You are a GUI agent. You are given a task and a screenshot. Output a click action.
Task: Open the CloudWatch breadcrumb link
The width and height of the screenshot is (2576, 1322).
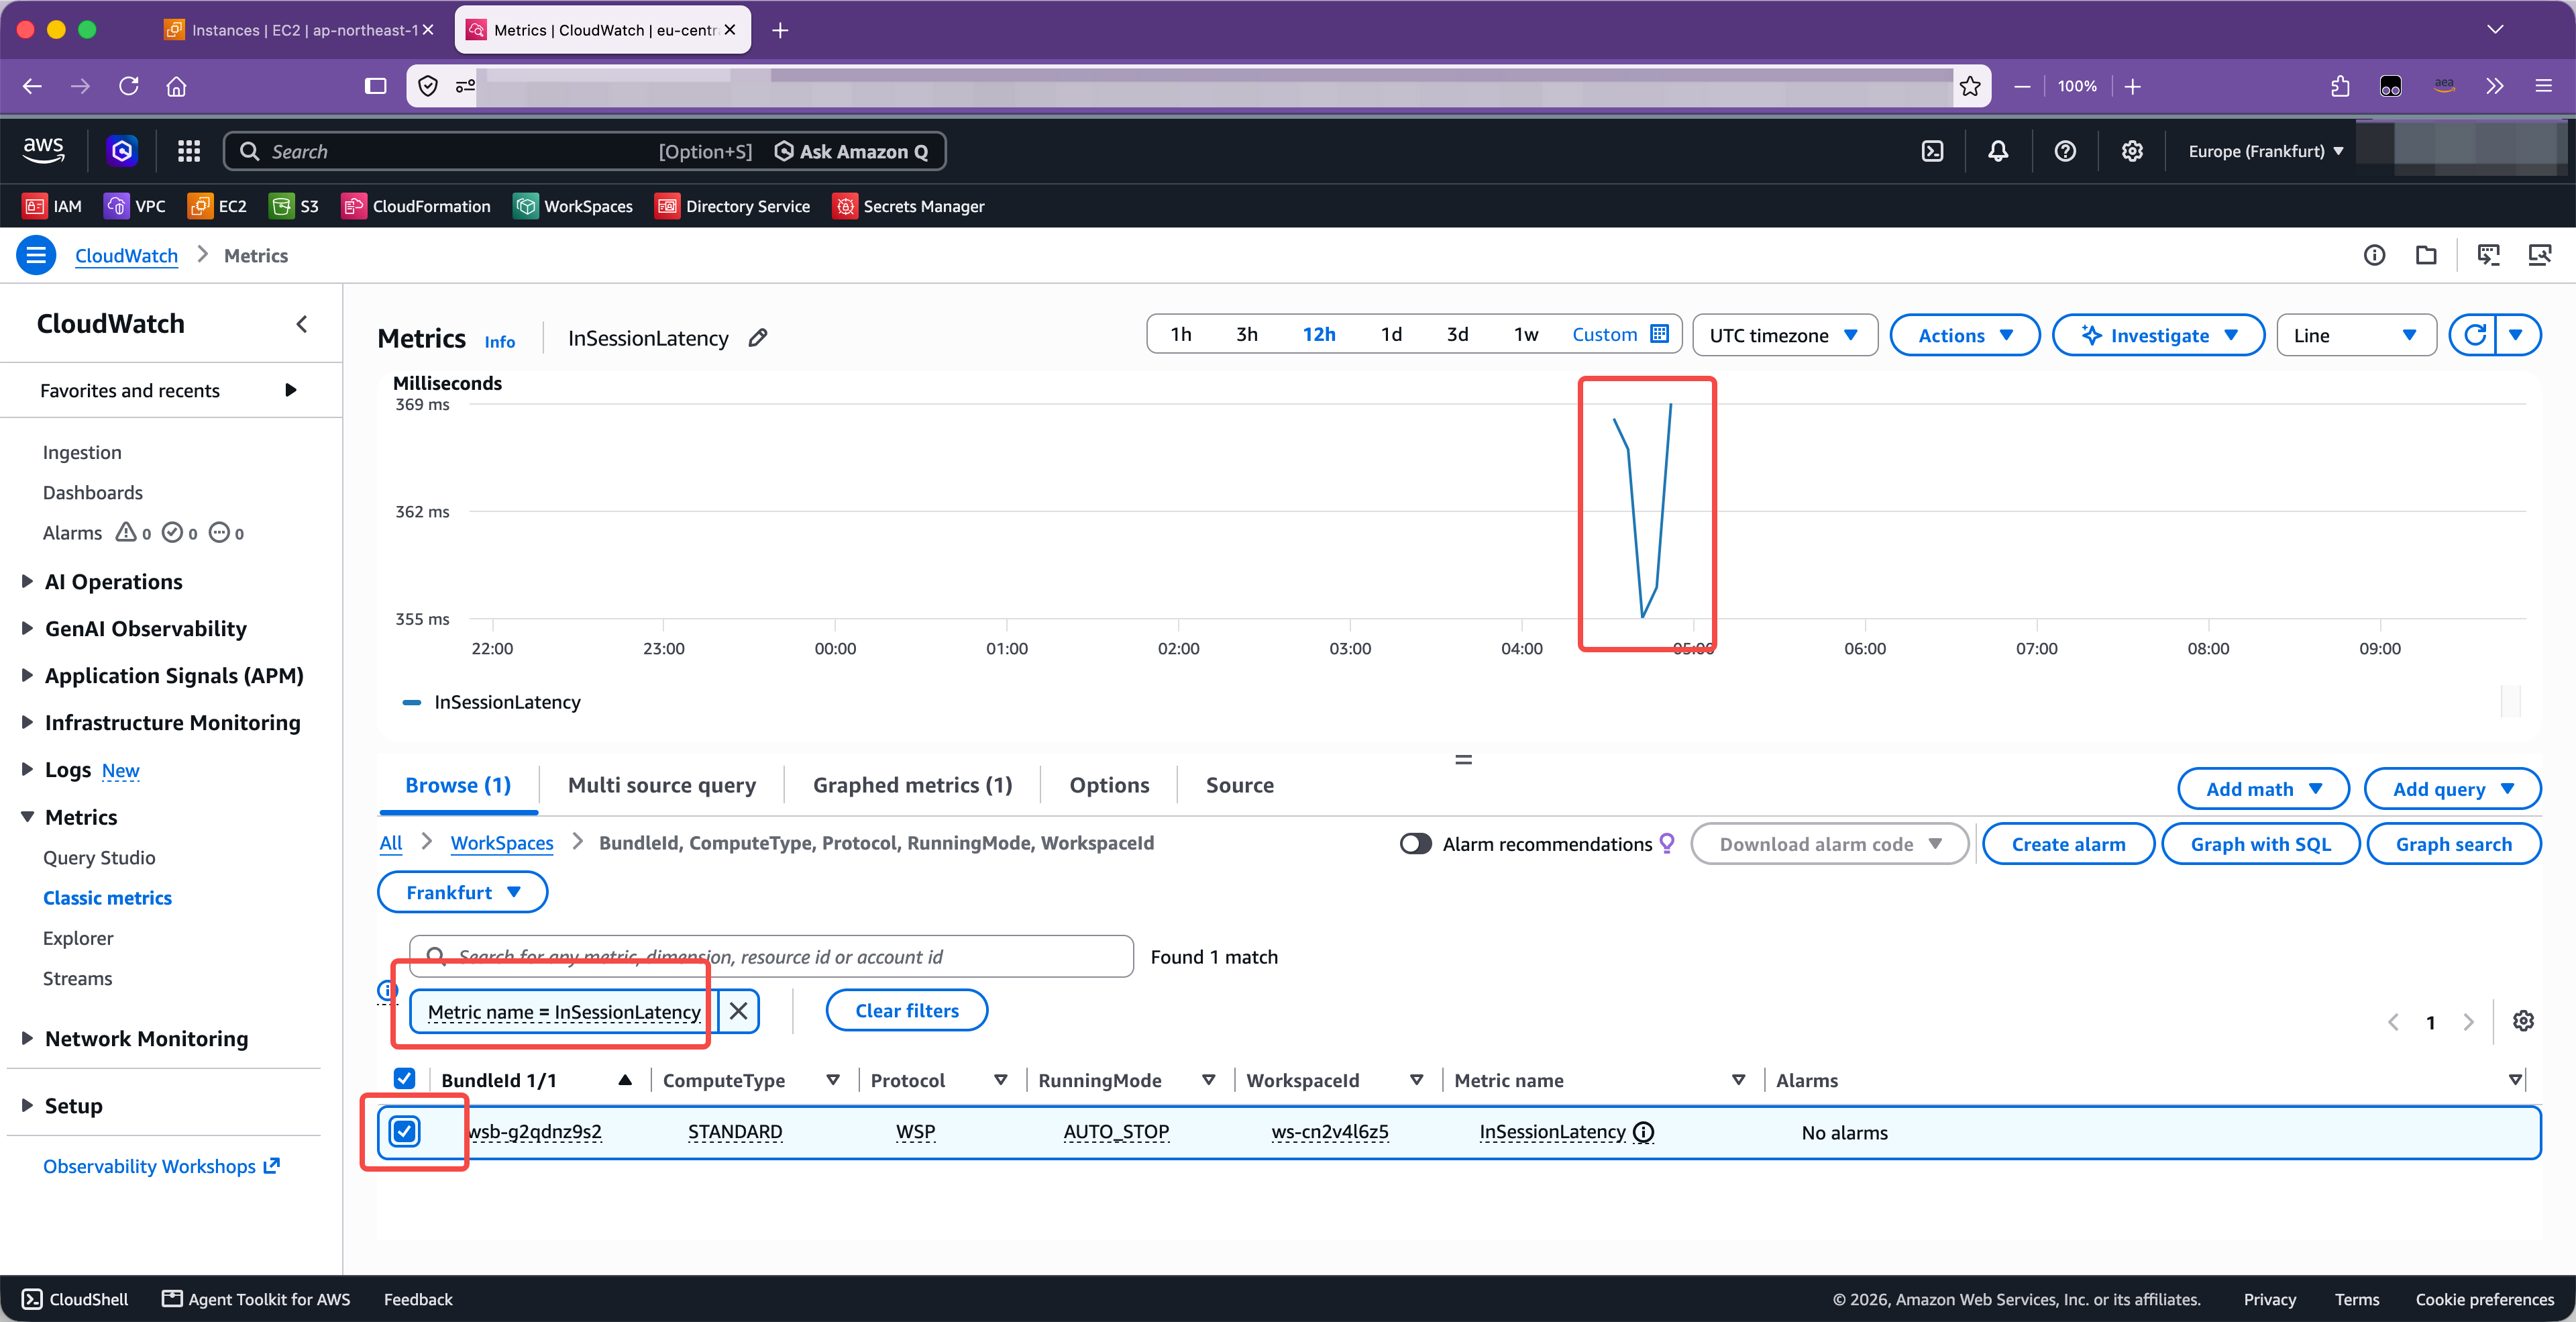[x=126, y=255]
